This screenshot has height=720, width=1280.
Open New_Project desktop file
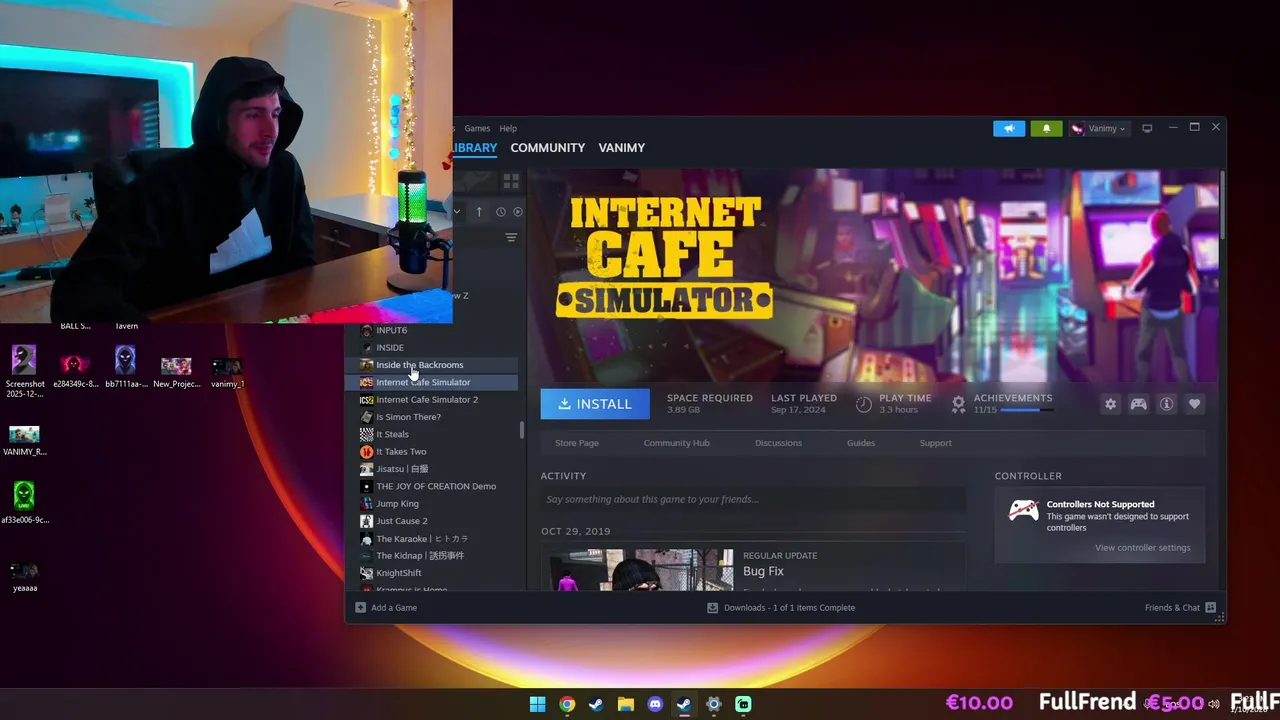176,373
